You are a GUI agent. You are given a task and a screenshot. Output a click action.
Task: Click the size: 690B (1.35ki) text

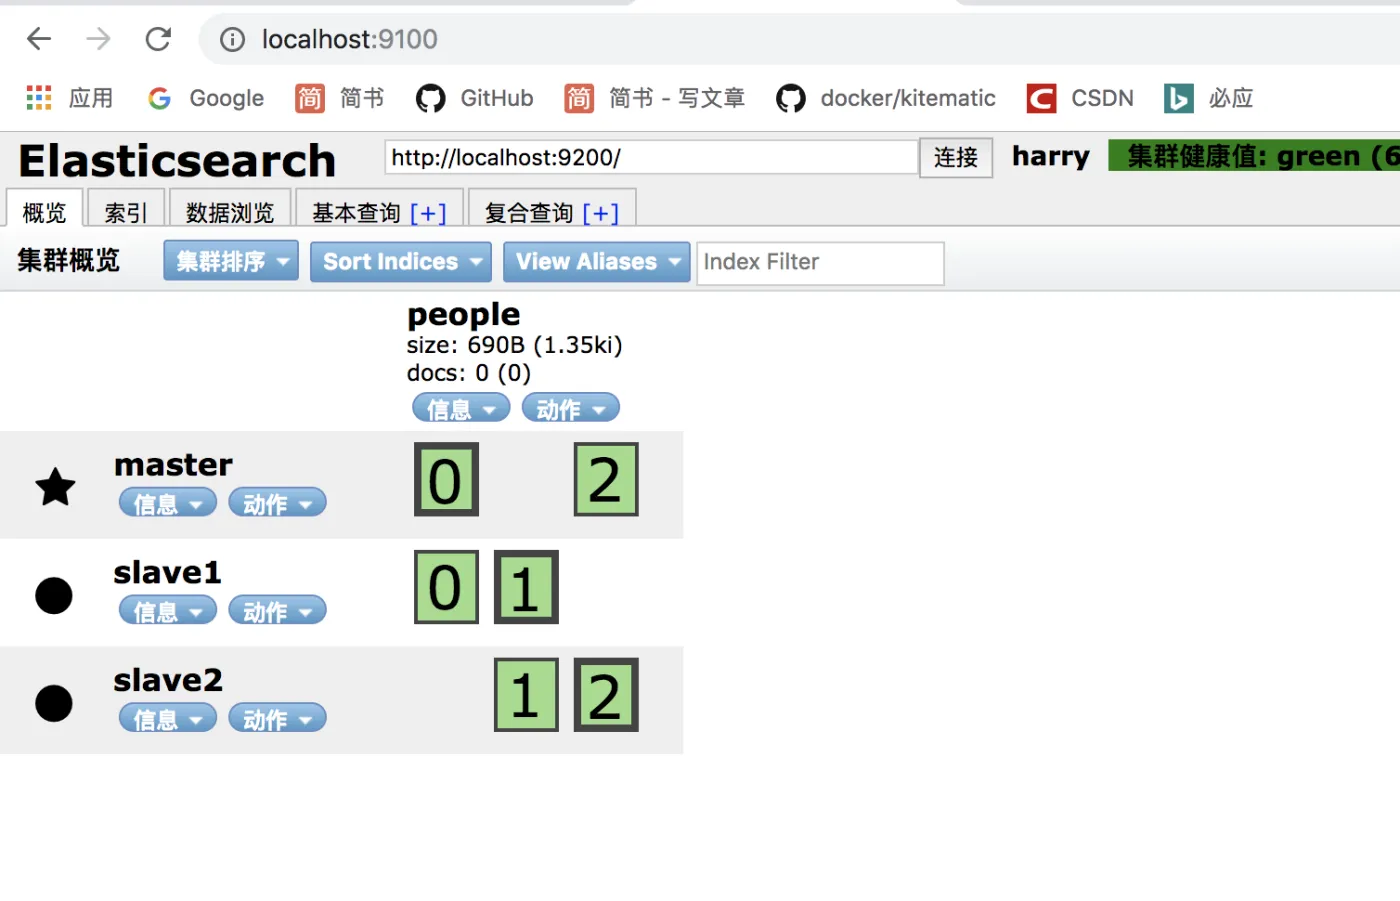[x=514, y=345]
